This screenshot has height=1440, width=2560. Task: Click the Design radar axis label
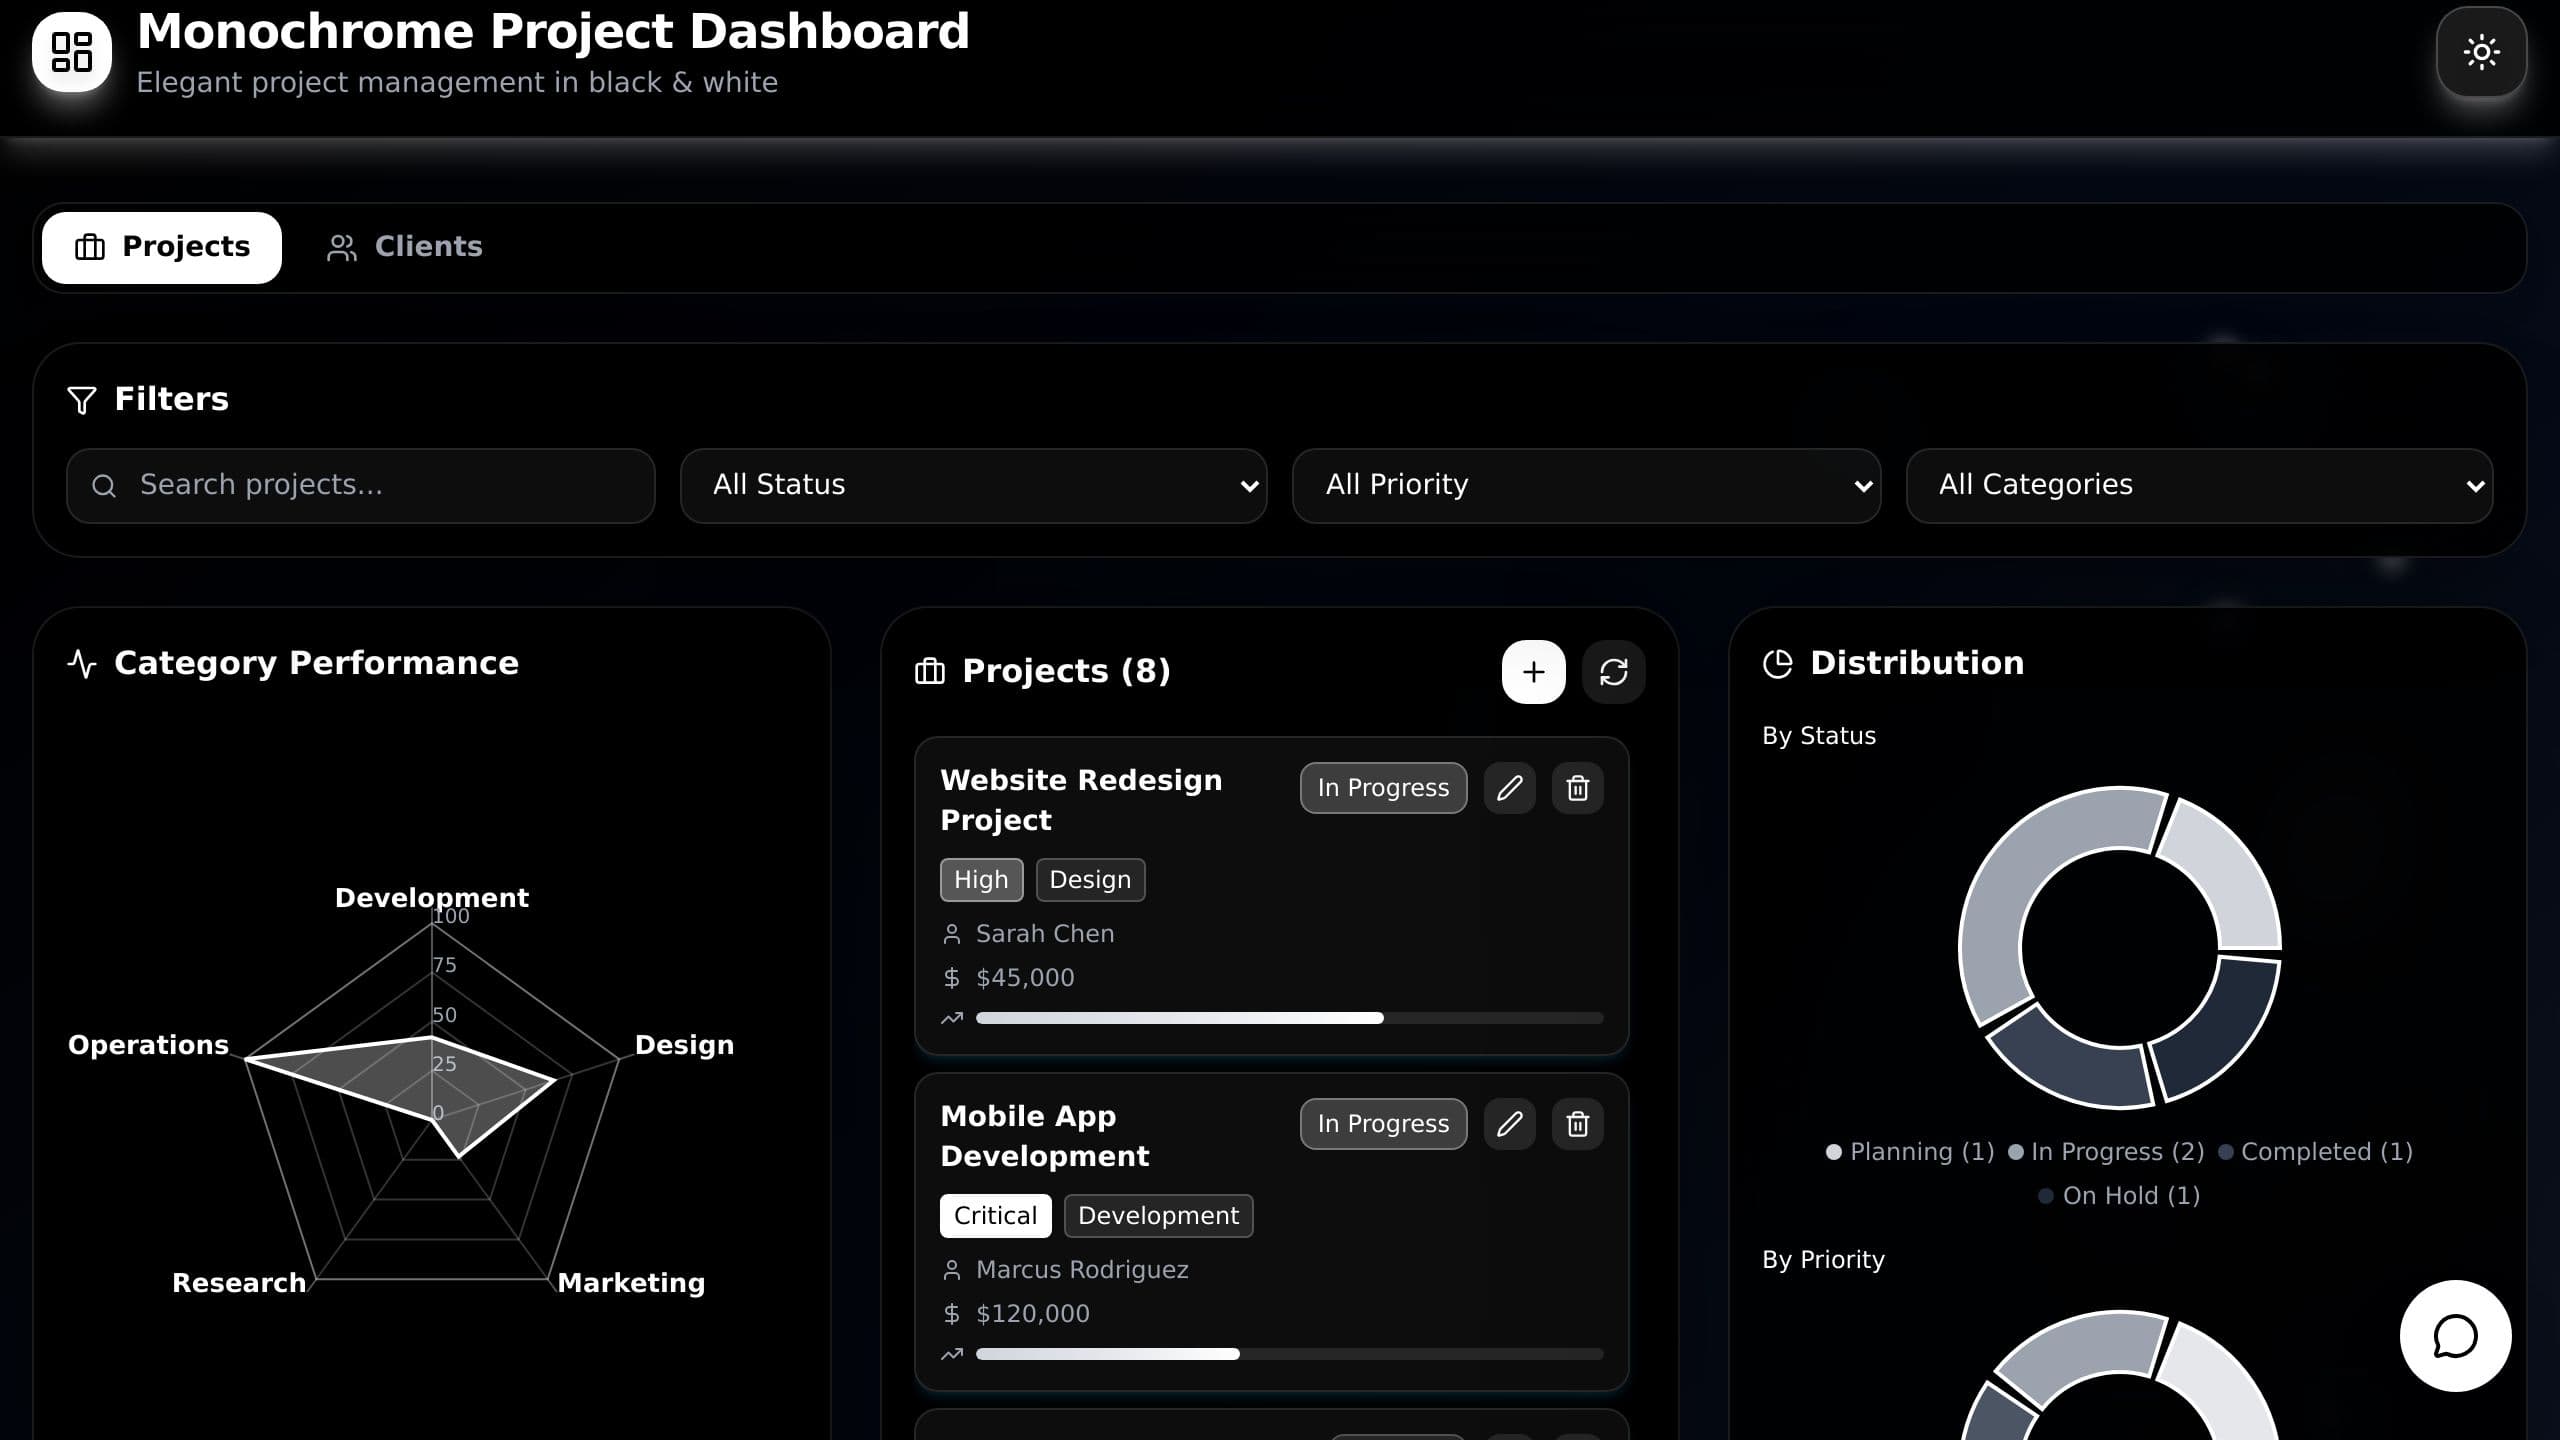point(685,1045)
